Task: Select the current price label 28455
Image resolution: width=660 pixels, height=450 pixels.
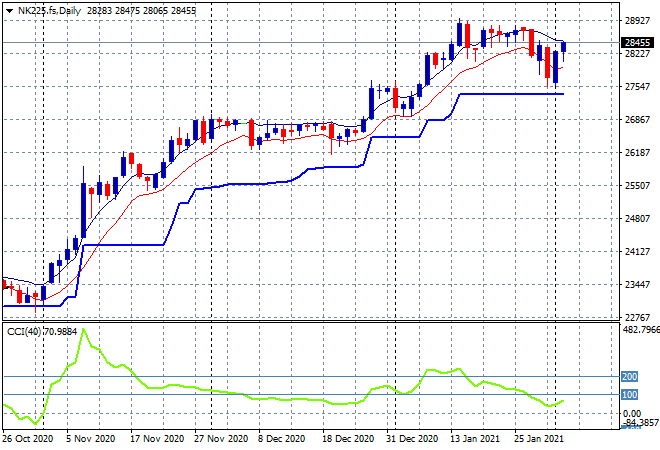Action: [637, 43]
